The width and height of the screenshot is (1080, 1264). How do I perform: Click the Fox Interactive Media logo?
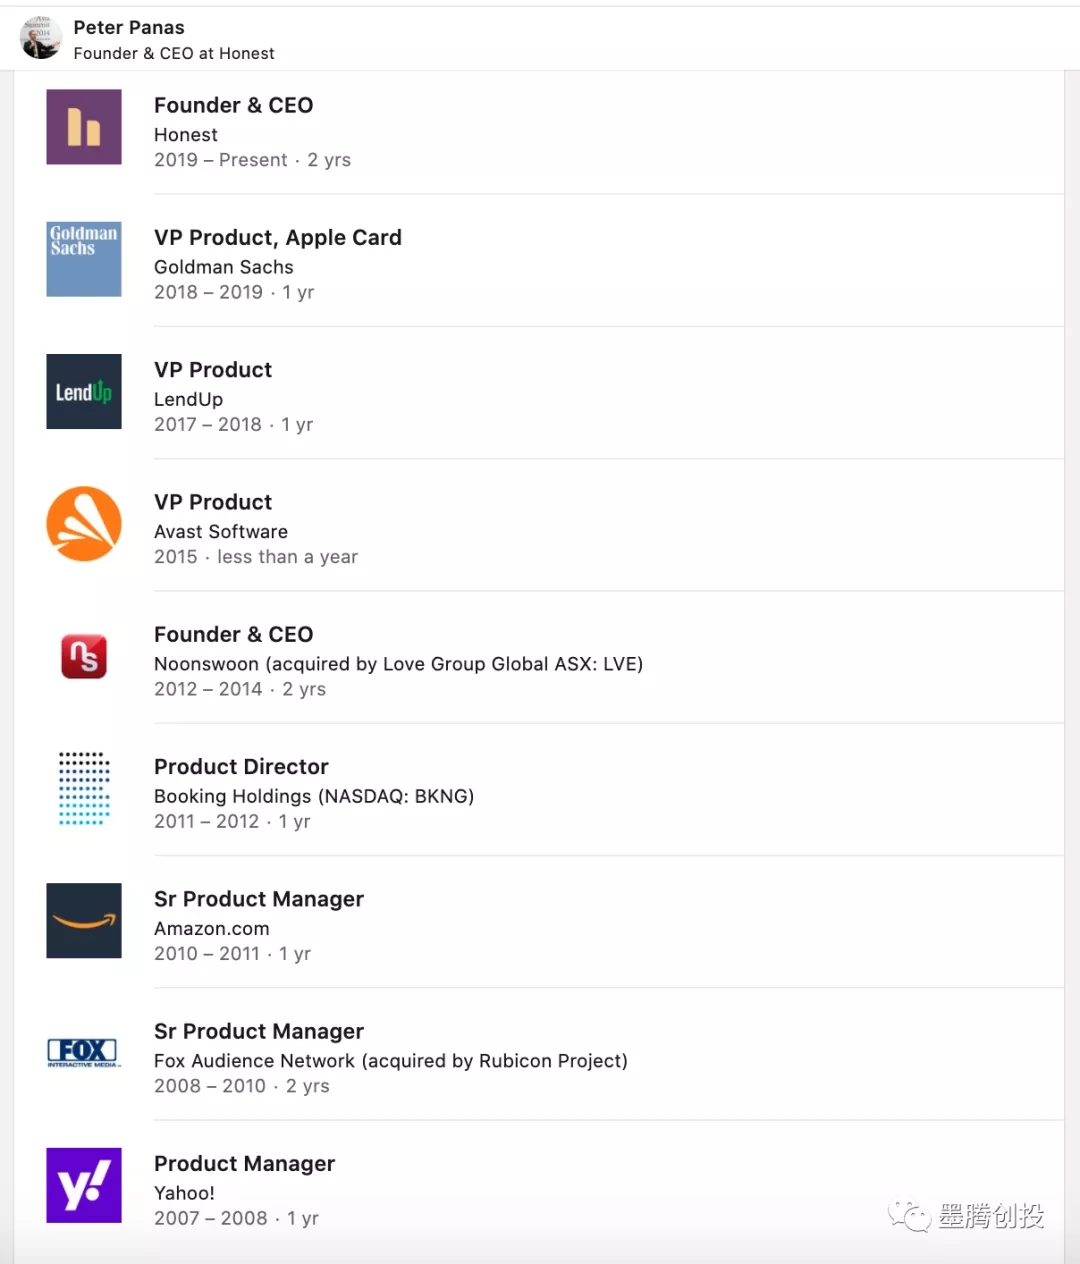pyautogui.click(x=84, y=1052)
